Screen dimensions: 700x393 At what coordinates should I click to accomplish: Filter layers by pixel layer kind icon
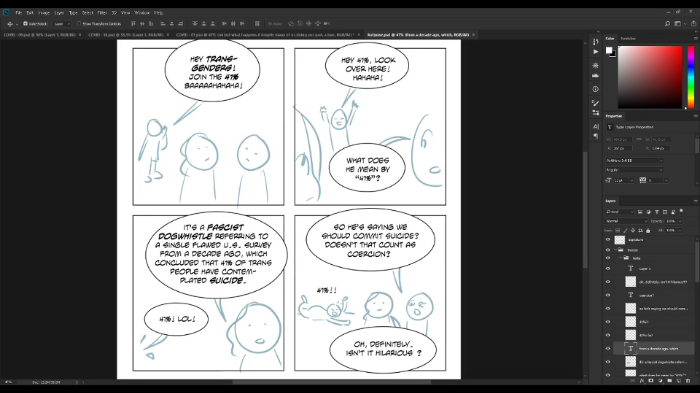pyautogui.click(x=640, y=212)
